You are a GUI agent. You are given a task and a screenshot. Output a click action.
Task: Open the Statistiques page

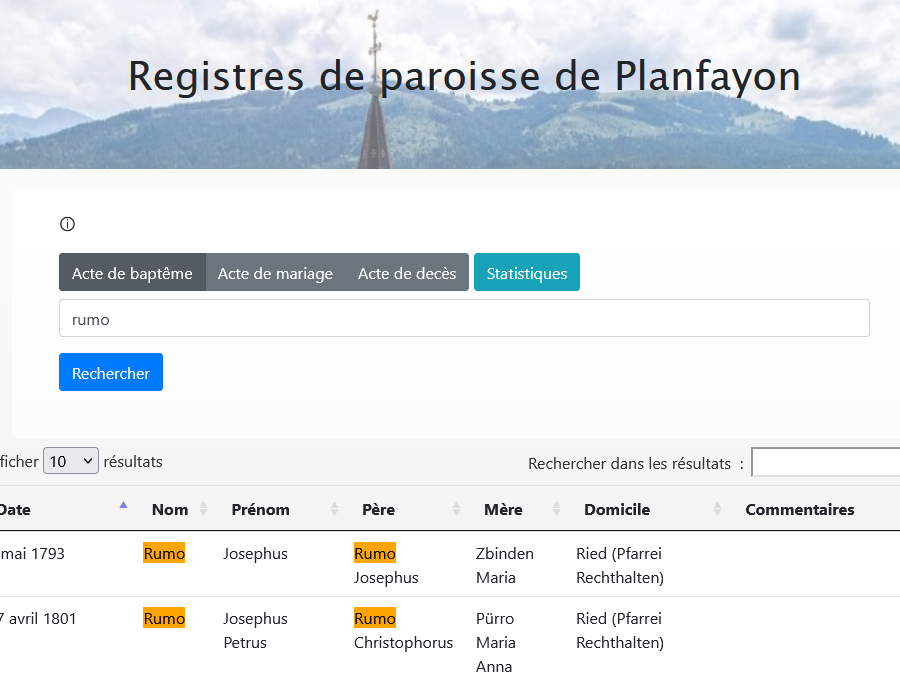coord(526,273)
